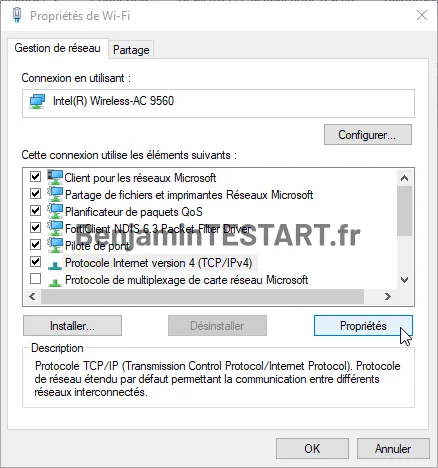Uncheck Partage de fichiers et imprimantes checkbox
438x468 pixels.
pyautogui.click(x=35, y=193)
